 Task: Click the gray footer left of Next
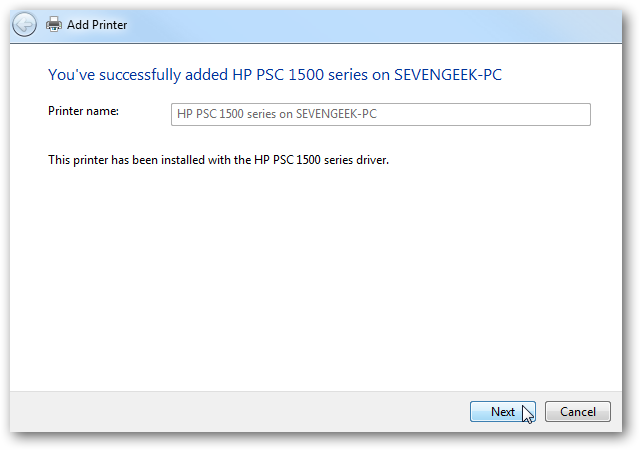pyautogui.click(x=237, y=412)
